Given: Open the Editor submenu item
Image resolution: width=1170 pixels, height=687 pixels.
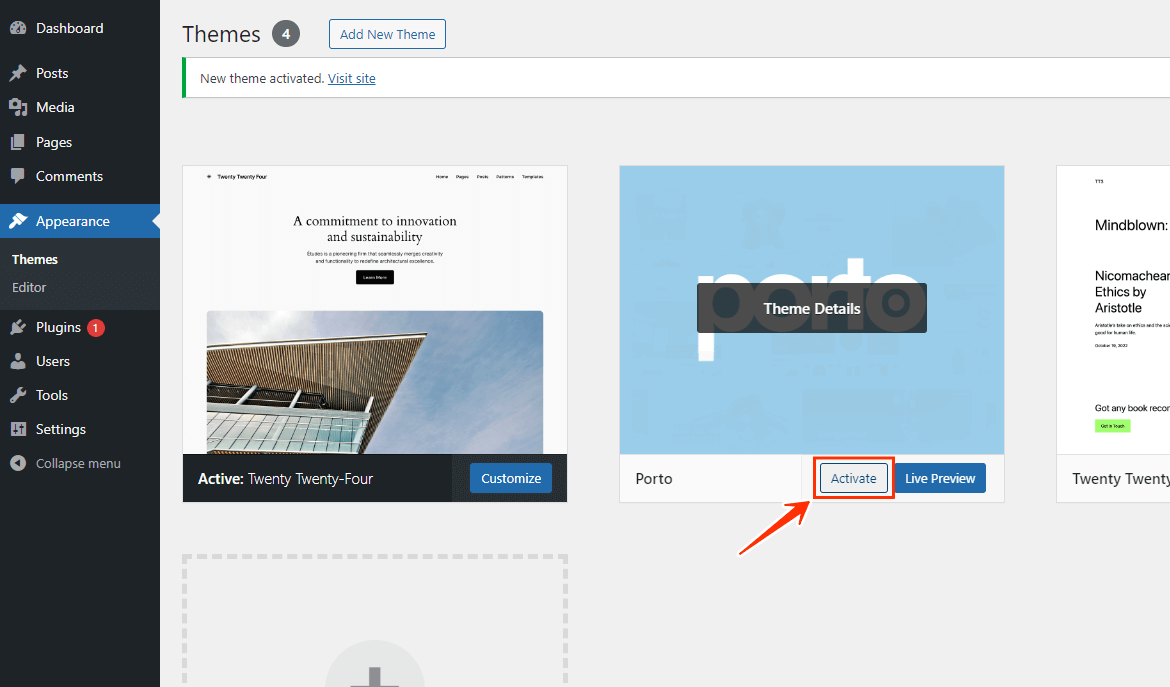Looking at the screenshot, I should [29, 287].
